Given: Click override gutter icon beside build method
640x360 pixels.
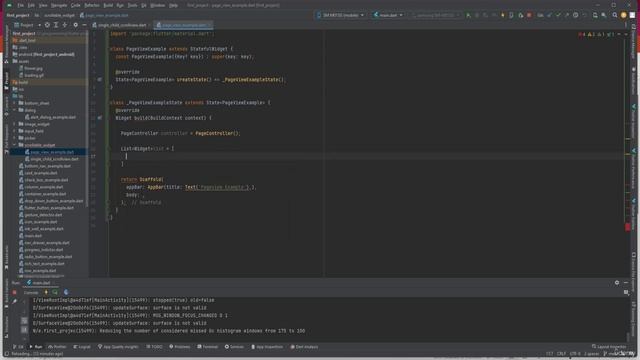Looking at the screenshot, I should (100, 118).
